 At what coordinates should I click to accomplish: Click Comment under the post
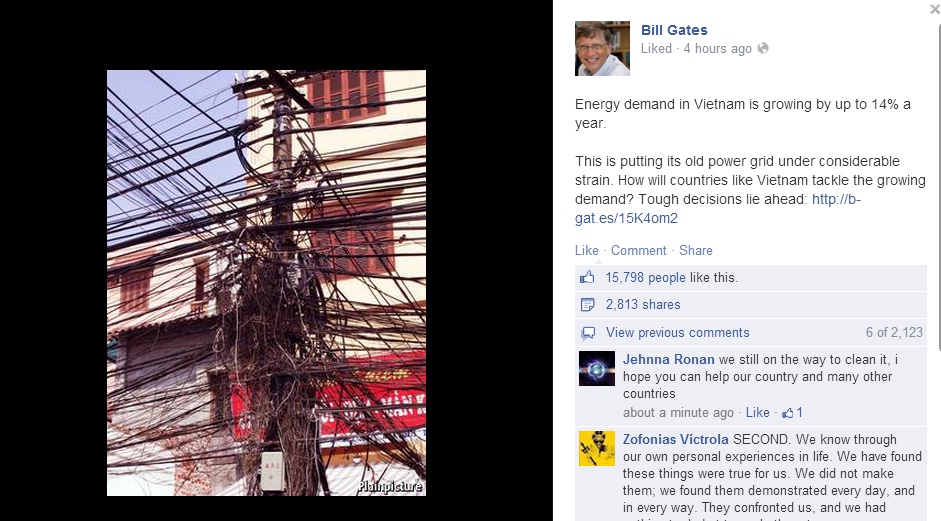coord(639,250)
